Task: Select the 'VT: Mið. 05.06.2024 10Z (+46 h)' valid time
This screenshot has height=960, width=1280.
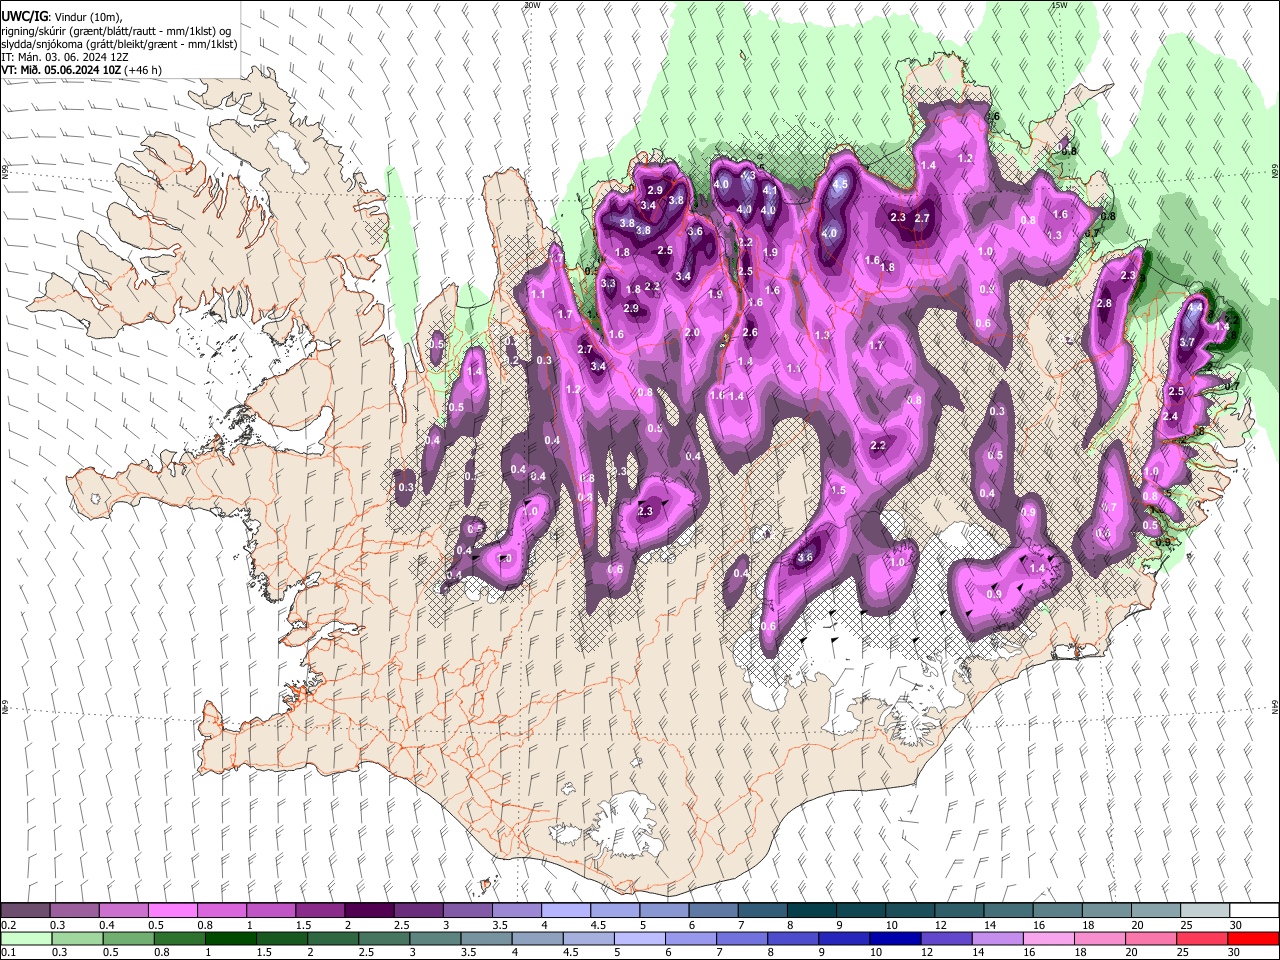Action: point(82,70)
